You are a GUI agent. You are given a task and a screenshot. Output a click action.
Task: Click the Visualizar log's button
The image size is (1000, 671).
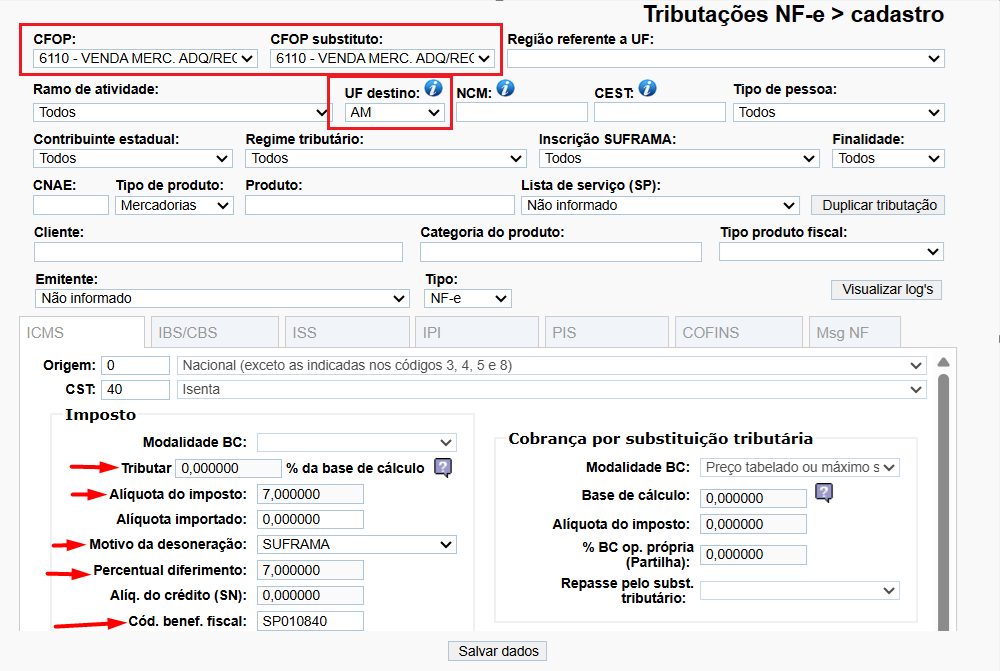[x=887, y=290]
